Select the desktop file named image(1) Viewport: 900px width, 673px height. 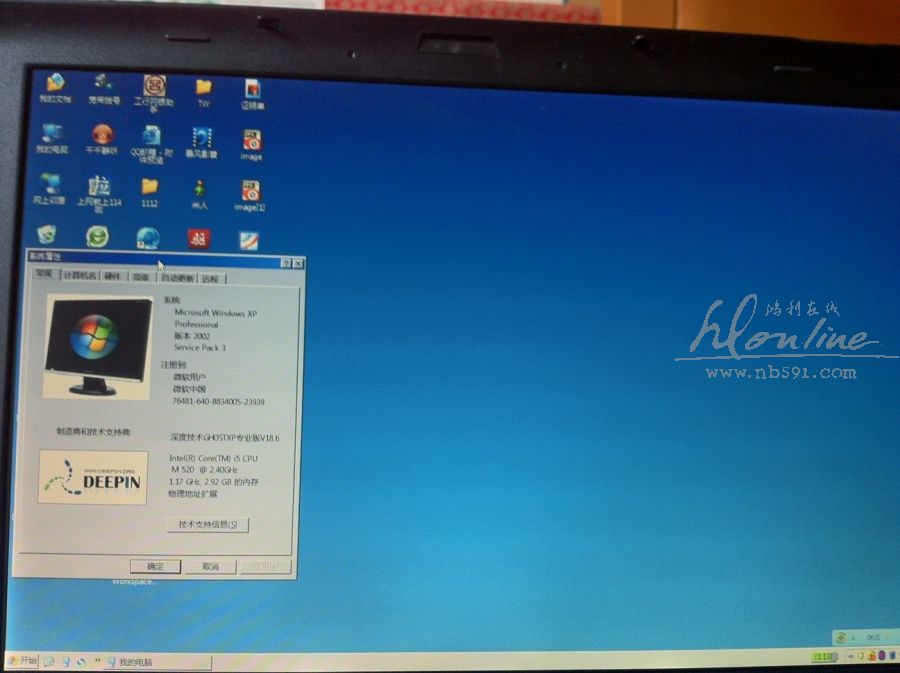point(250,196)
